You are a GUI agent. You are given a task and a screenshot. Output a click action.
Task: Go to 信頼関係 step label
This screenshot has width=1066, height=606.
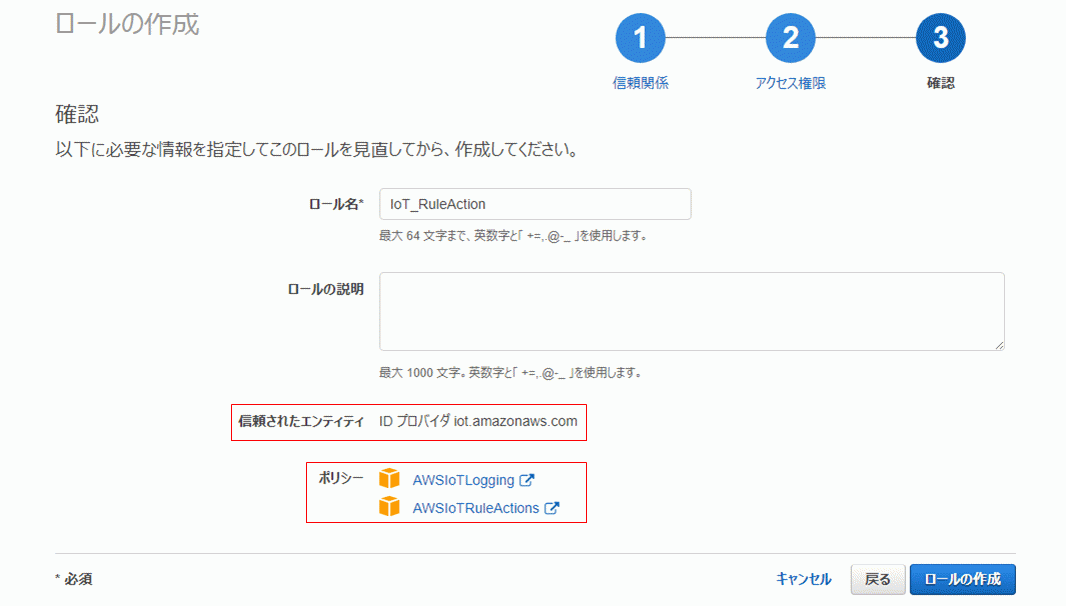(x=640, y=83)
